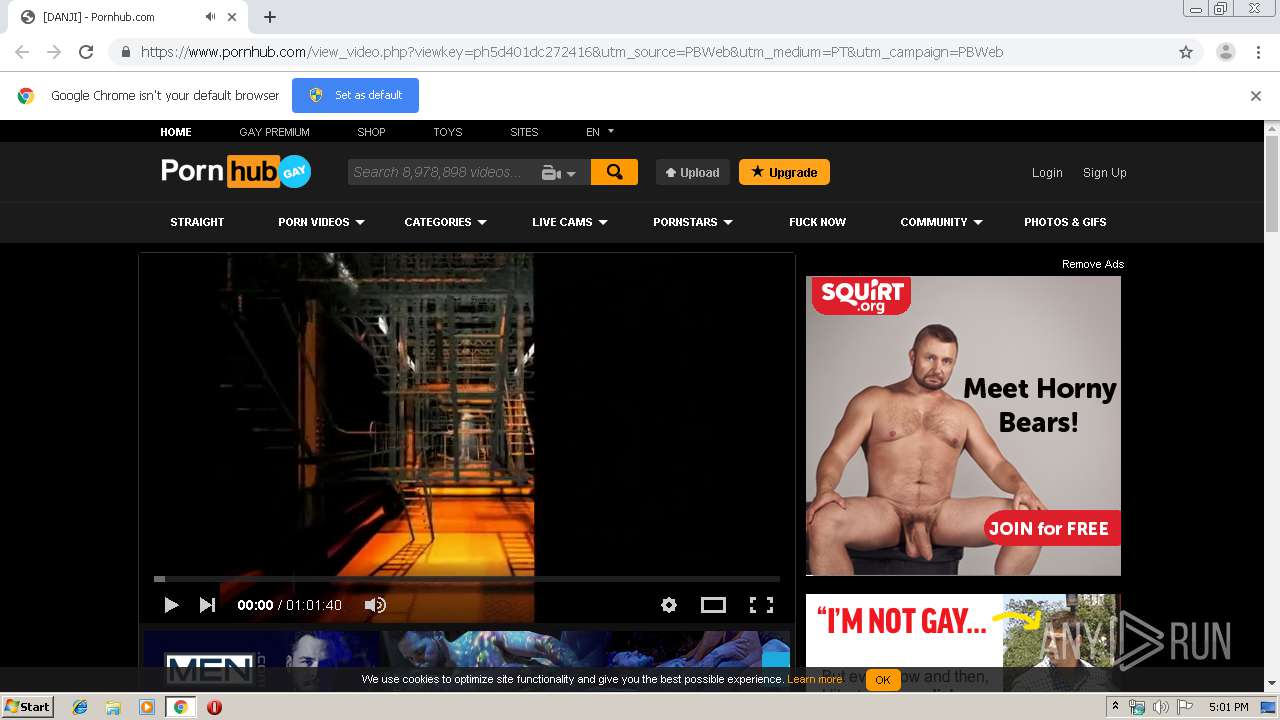1280x720 pixels.
Task: Open the system volume tray icon
Action: point(1161,707)
